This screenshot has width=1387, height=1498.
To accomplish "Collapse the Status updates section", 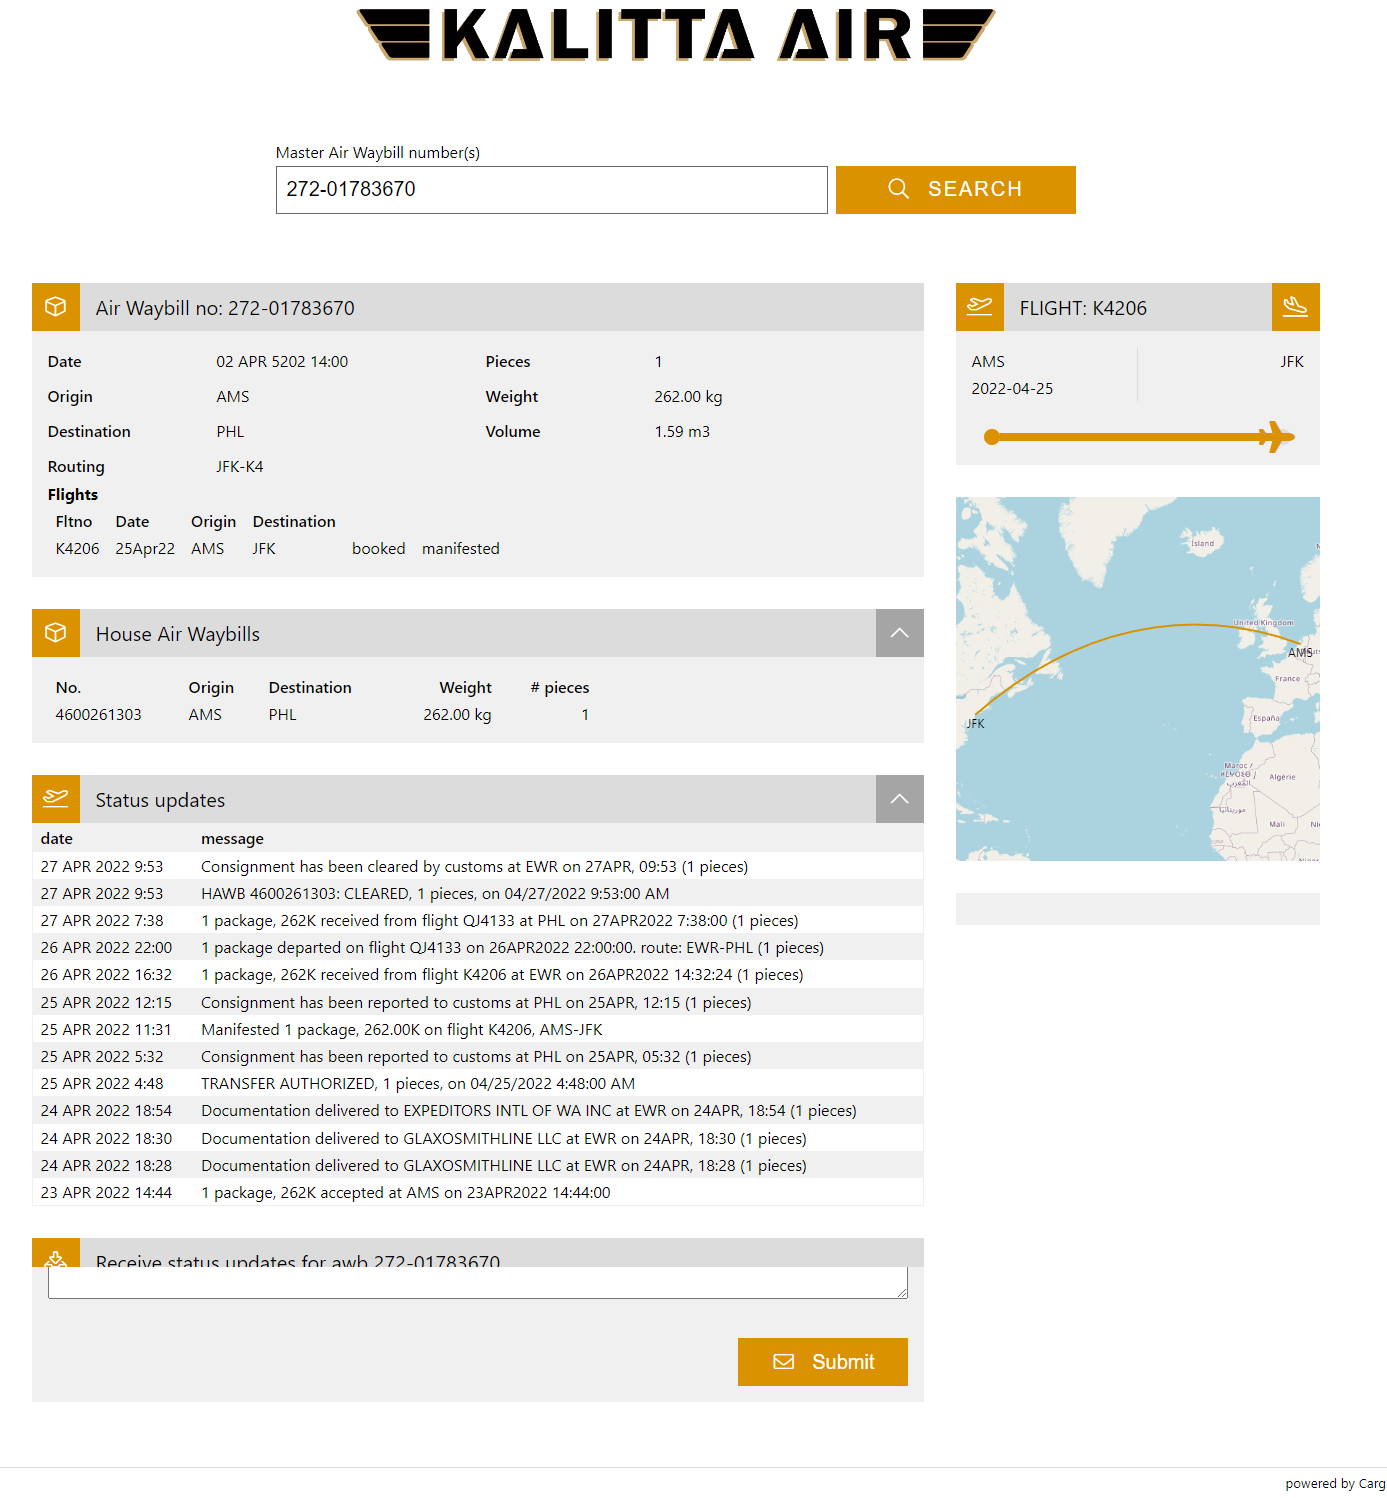I will (x=899, y=799).
